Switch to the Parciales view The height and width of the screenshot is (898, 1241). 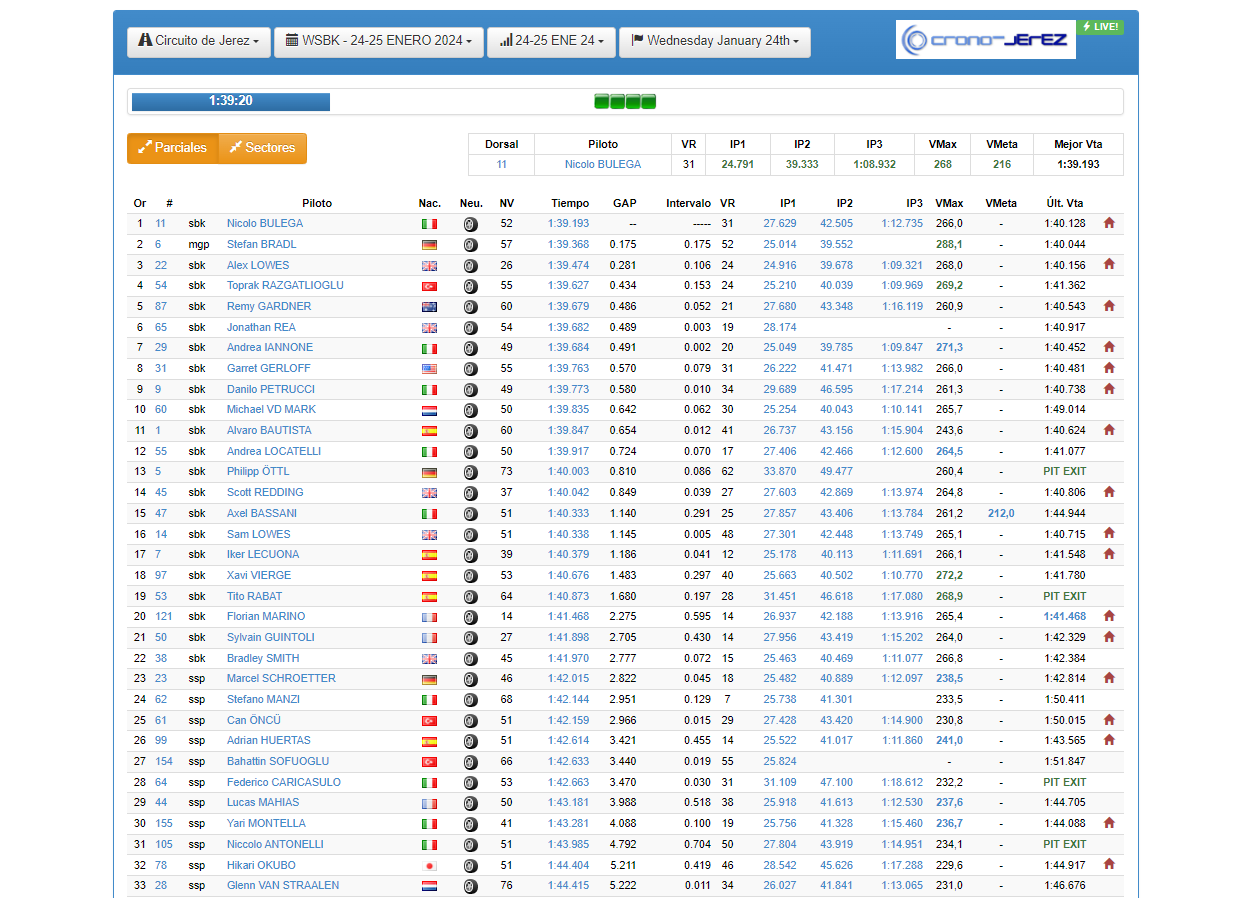click(x=172, y=148)
